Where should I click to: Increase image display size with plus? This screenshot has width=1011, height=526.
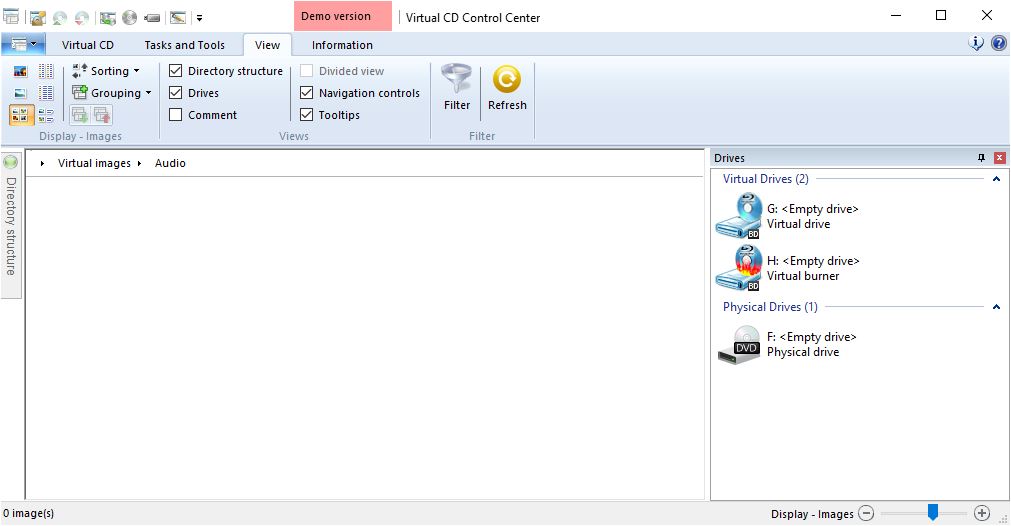981,514
